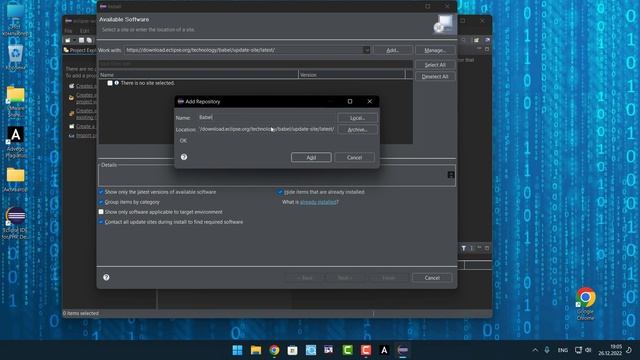The width and height of the screenshot is (640, 360).
Task: Click the Save toolbar icon in Eclipse
Action: [x=82, y=40]
